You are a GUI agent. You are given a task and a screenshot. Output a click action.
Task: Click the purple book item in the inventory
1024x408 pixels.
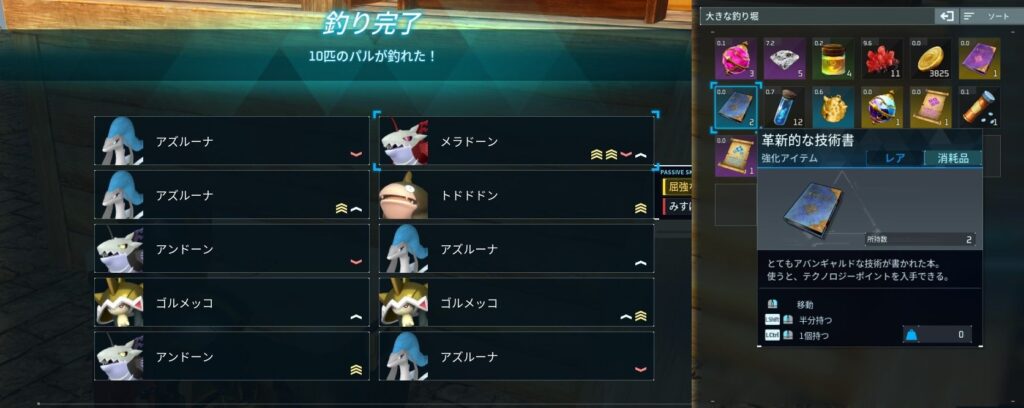coord(979,59)
